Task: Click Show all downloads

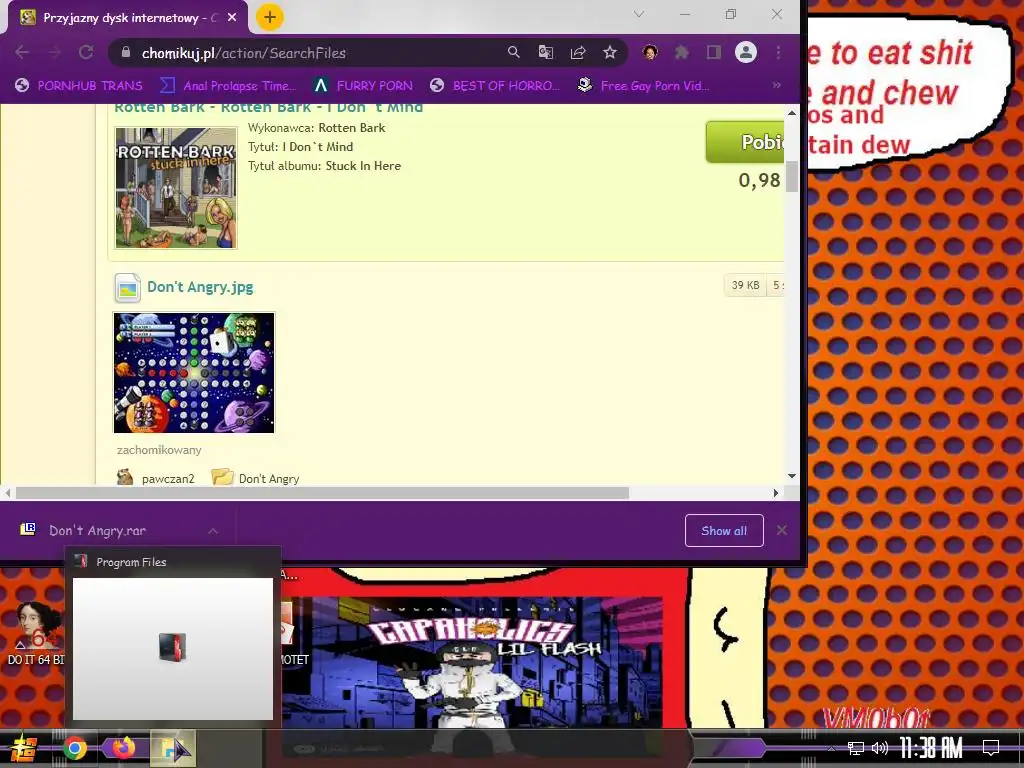Action: pos(724,531)
